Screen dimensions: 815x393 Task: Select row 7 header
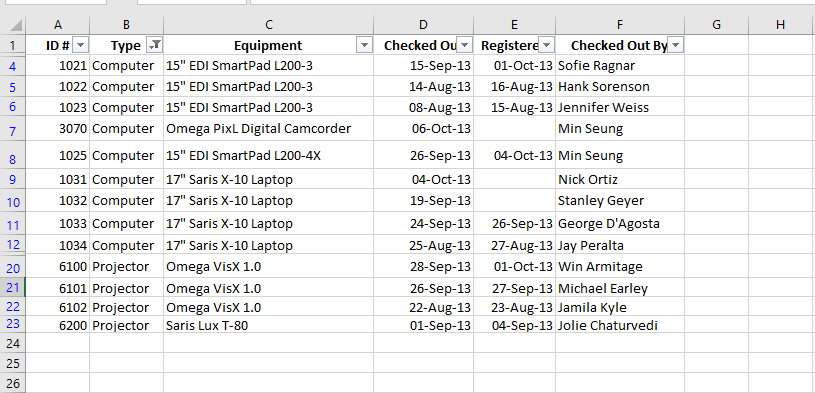pyautogui.click(x=13, y=129)
